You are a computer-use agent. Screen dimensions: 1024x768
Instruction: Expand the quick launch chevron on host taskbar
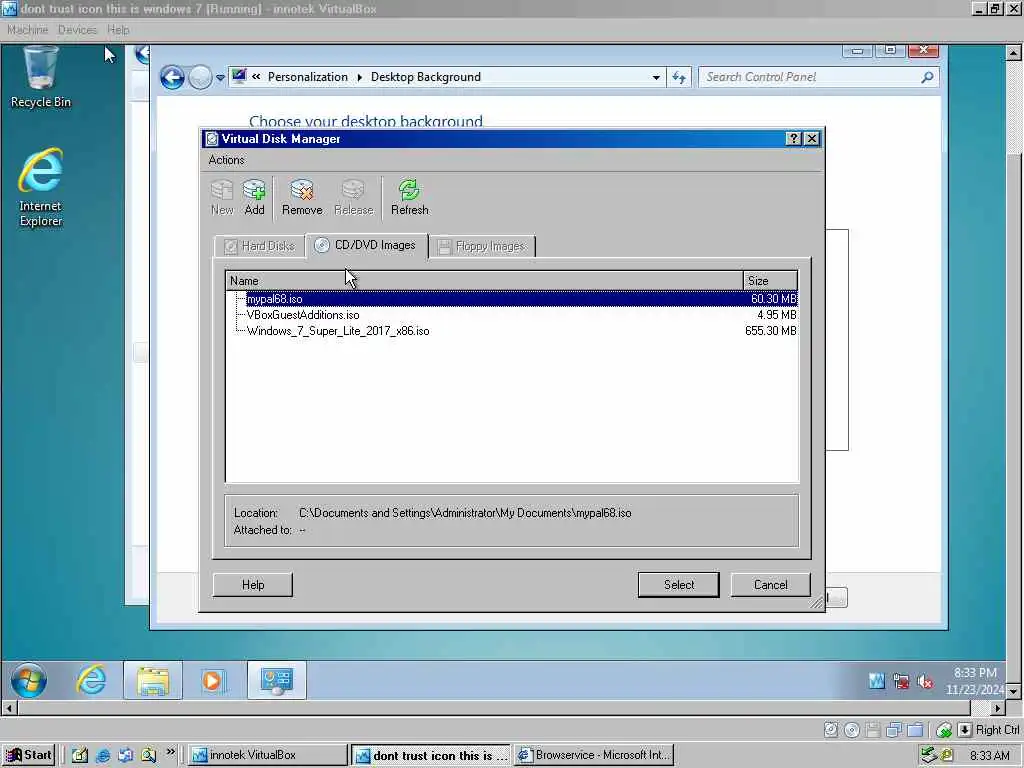pos(170,752)
